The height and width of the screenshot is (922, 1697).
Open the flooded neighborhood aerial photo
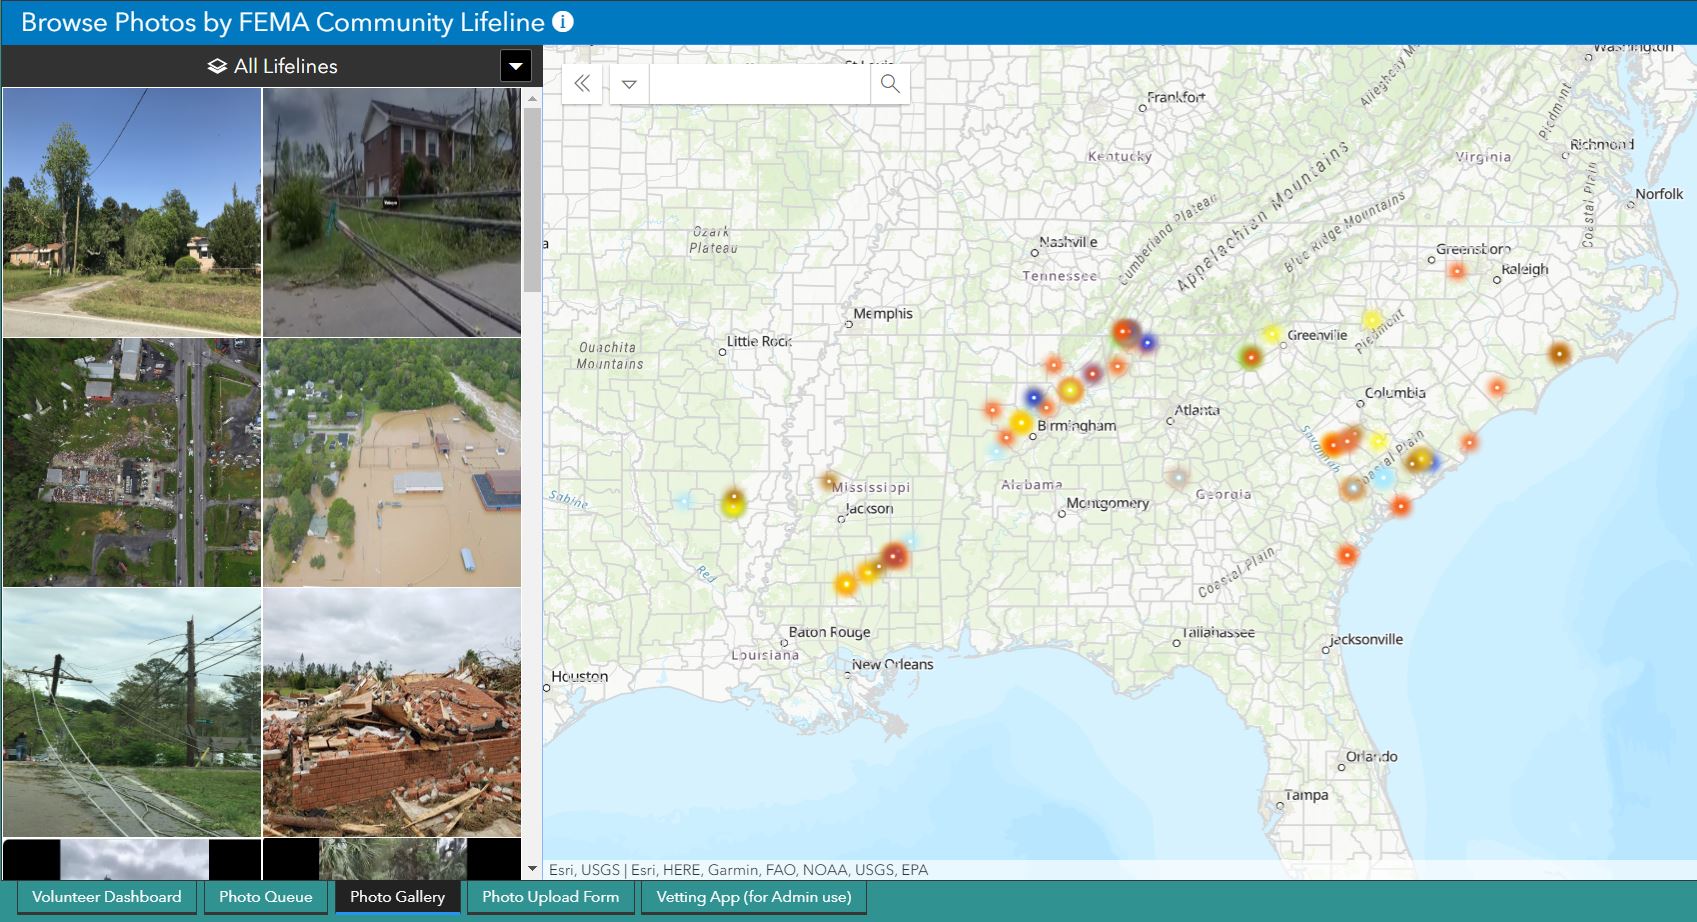pyautogui.click(x=392, y=462)
